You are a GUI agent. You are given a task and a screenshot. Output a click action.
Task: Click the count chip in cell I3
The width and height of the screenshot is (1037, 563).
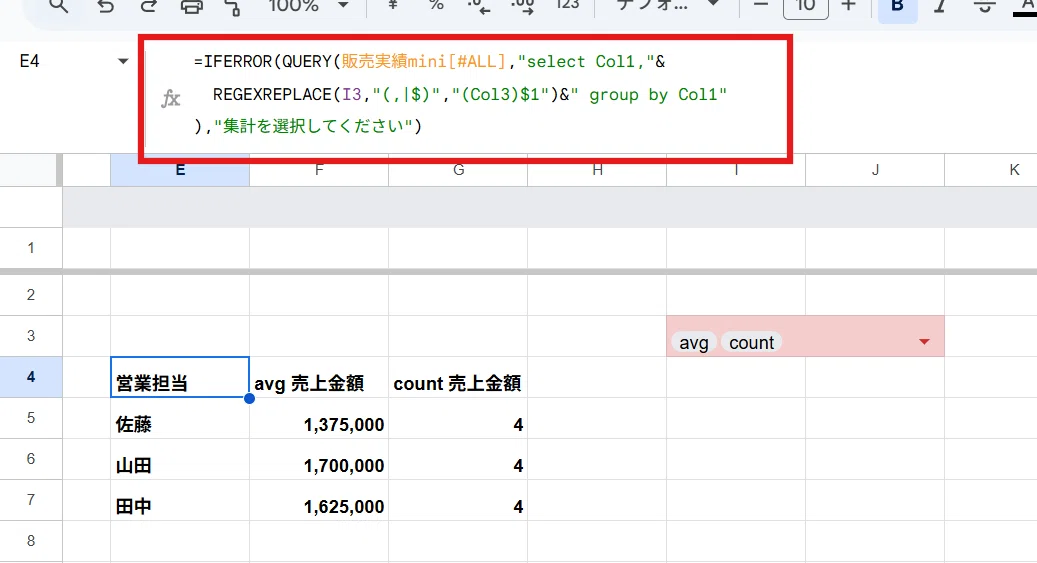(751, 343)
